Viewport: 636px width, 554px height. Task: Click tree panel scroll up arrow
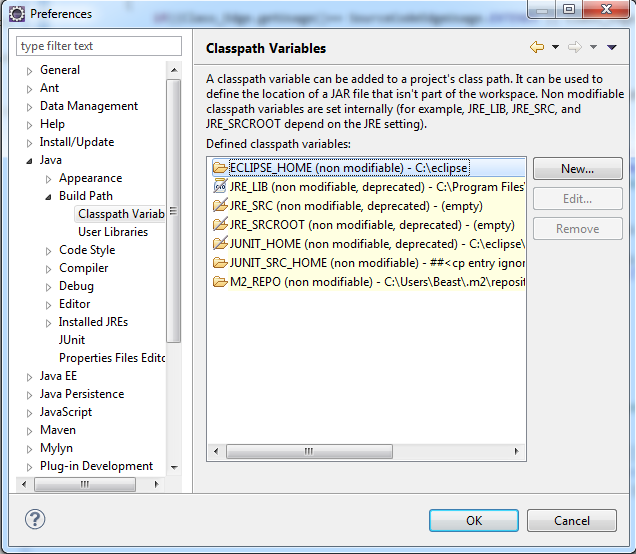coord(174,70)
